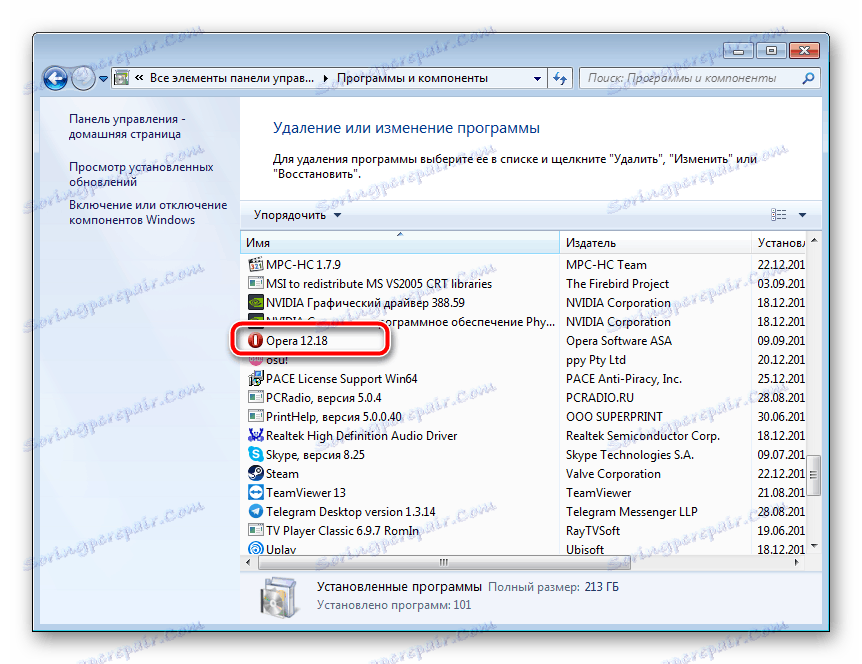The width and height of the screenshot is (862, 664).
Task: Maximize the Programs and Components window
Action: [x=771, y=51]
